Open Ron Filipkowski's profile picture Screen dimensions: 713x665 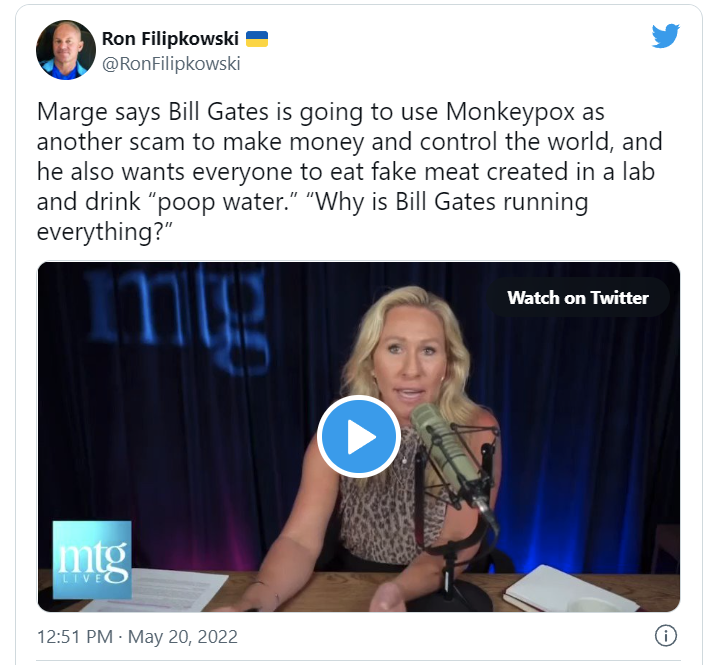(66, 50)
